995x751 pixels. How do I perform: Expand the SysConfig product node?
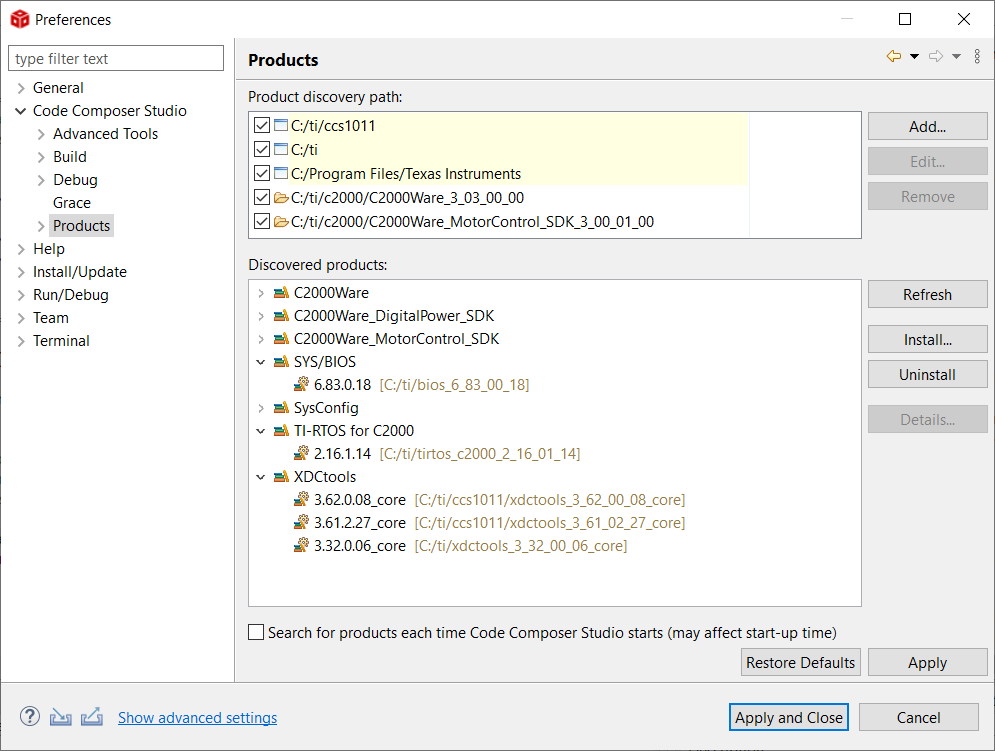261,408
